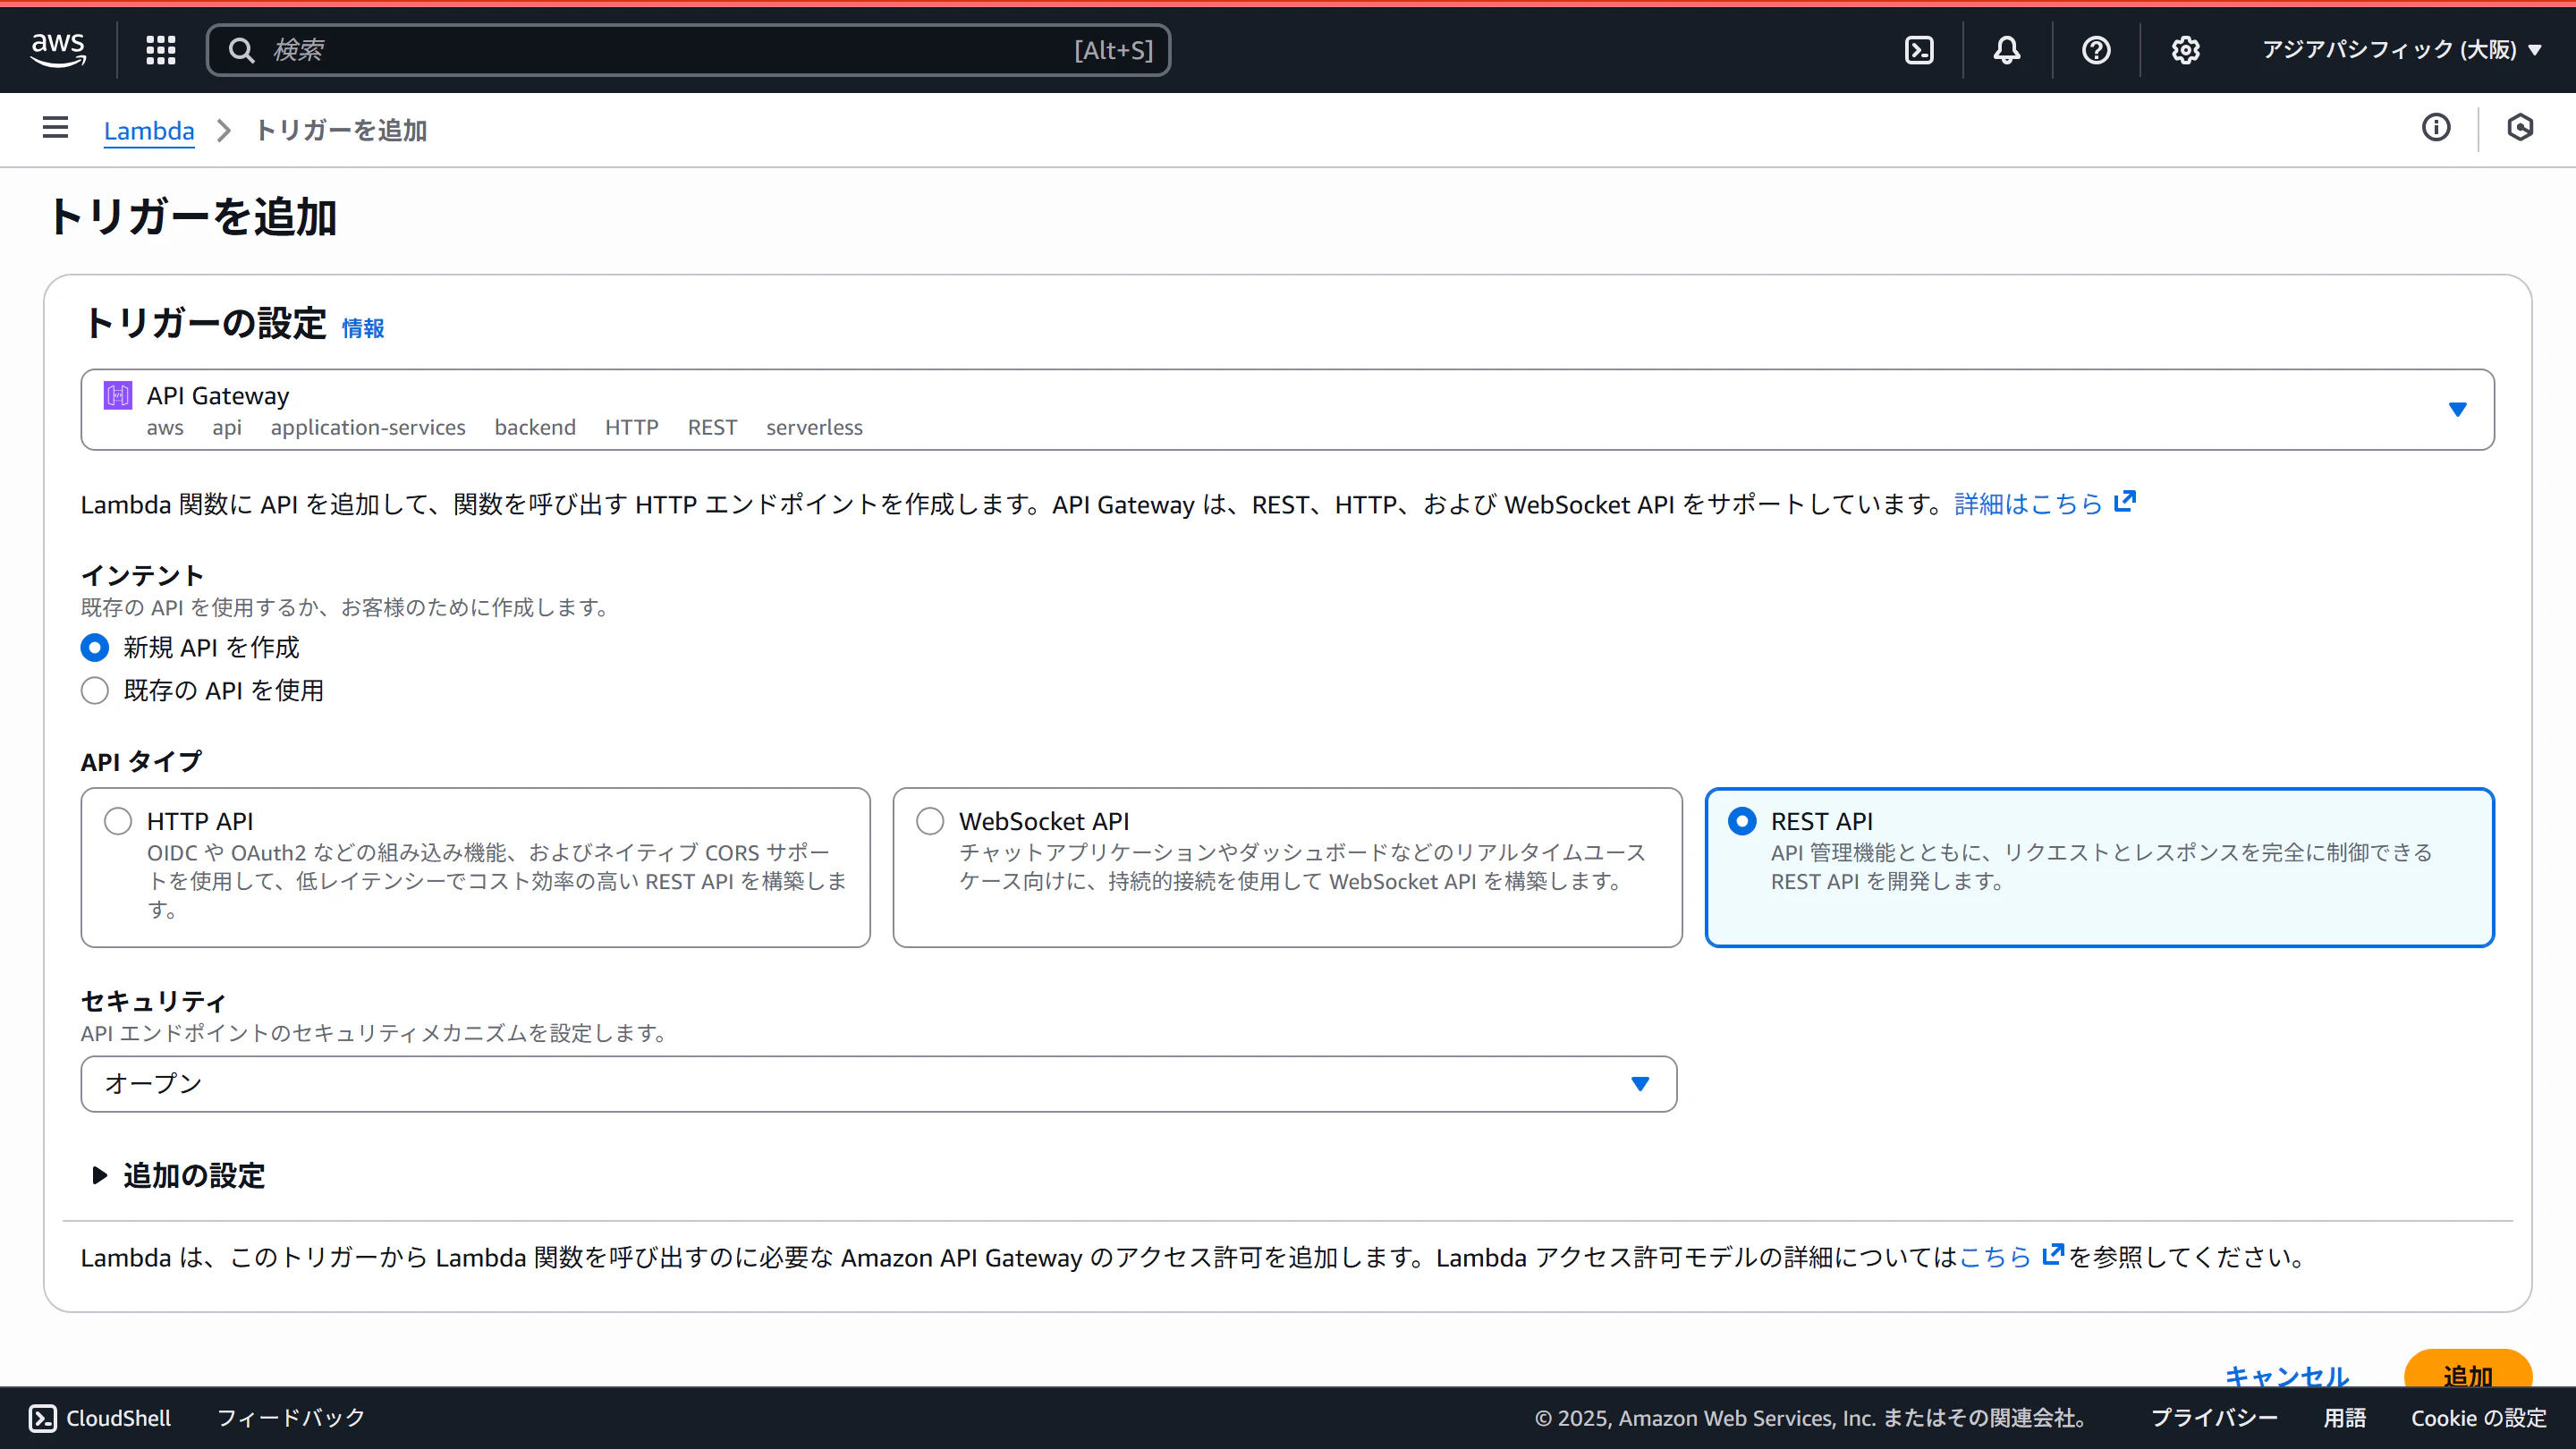Open the services grid menu icon

tap(160, 50)
